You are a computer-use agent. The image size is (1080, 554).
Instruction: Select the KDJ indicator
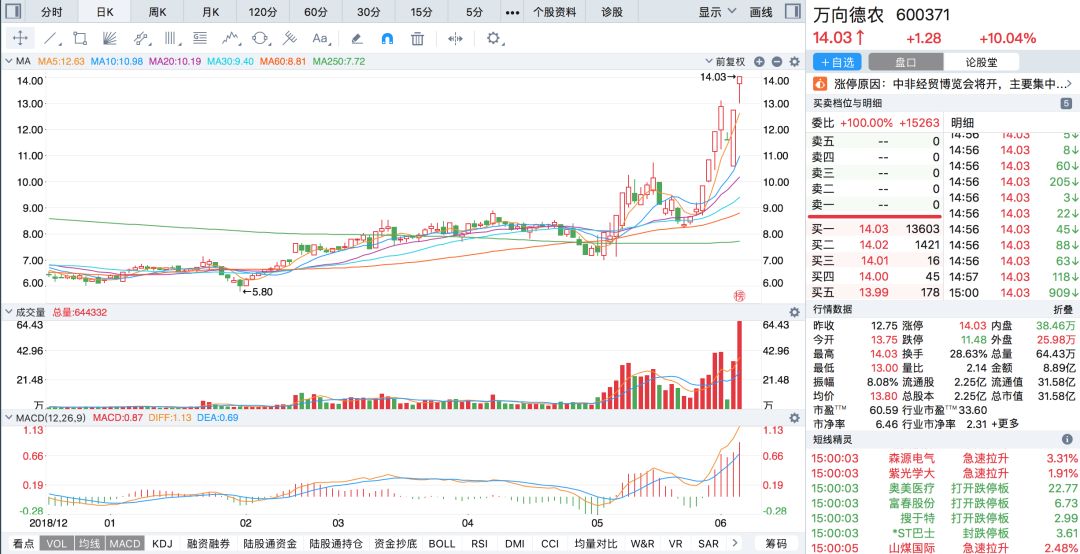(163, 544)
